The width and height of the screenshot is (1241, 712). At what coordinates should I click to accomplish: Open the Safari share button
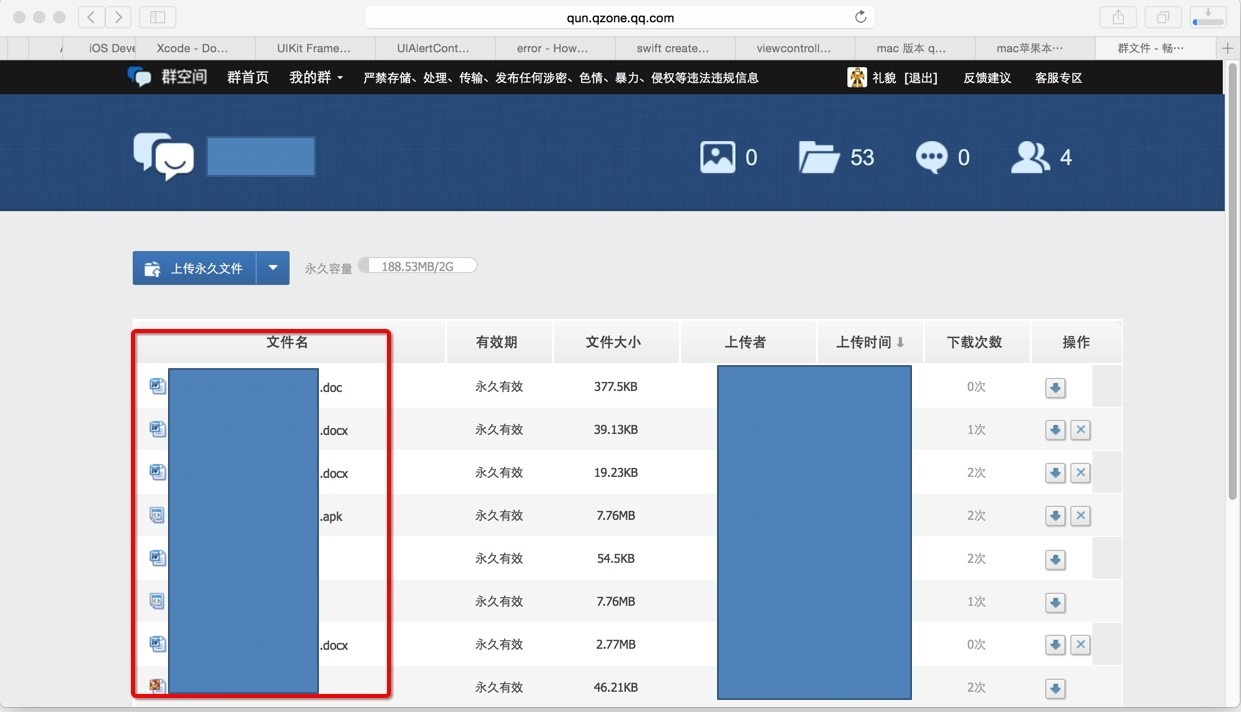1118,17
